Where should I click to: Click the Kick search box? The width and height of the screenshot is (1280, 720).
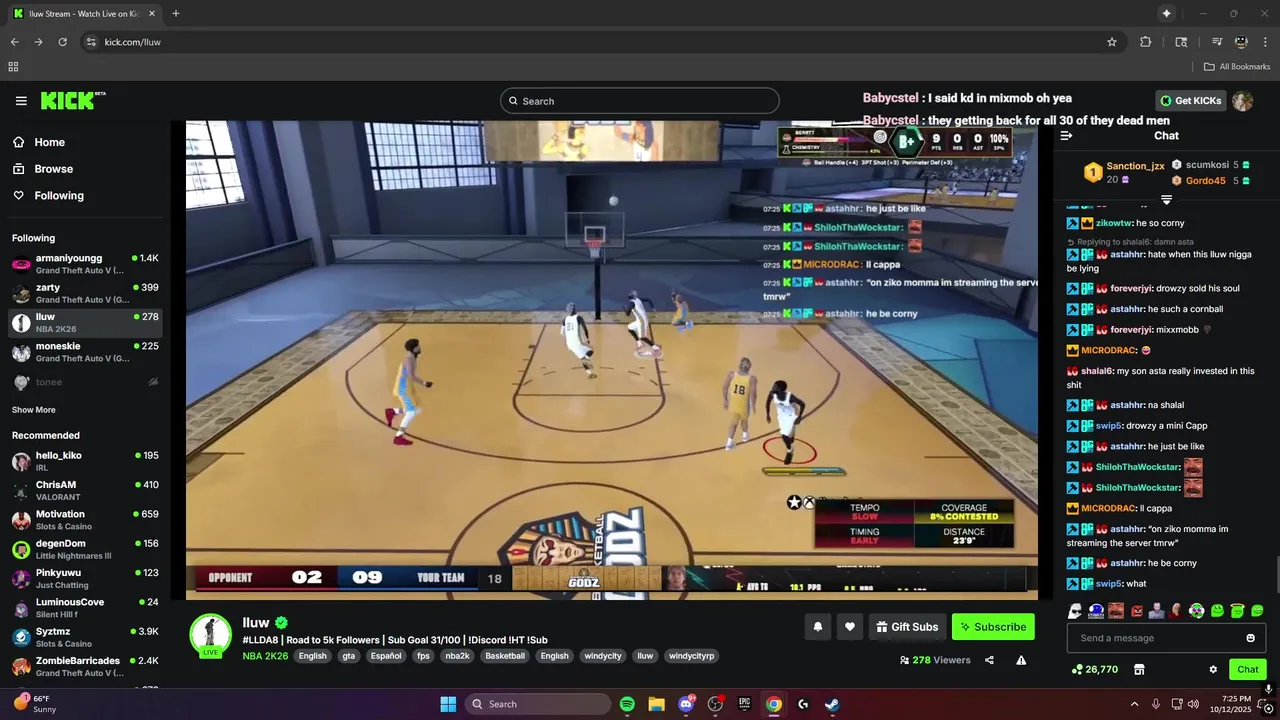click(x=640, y=101)
